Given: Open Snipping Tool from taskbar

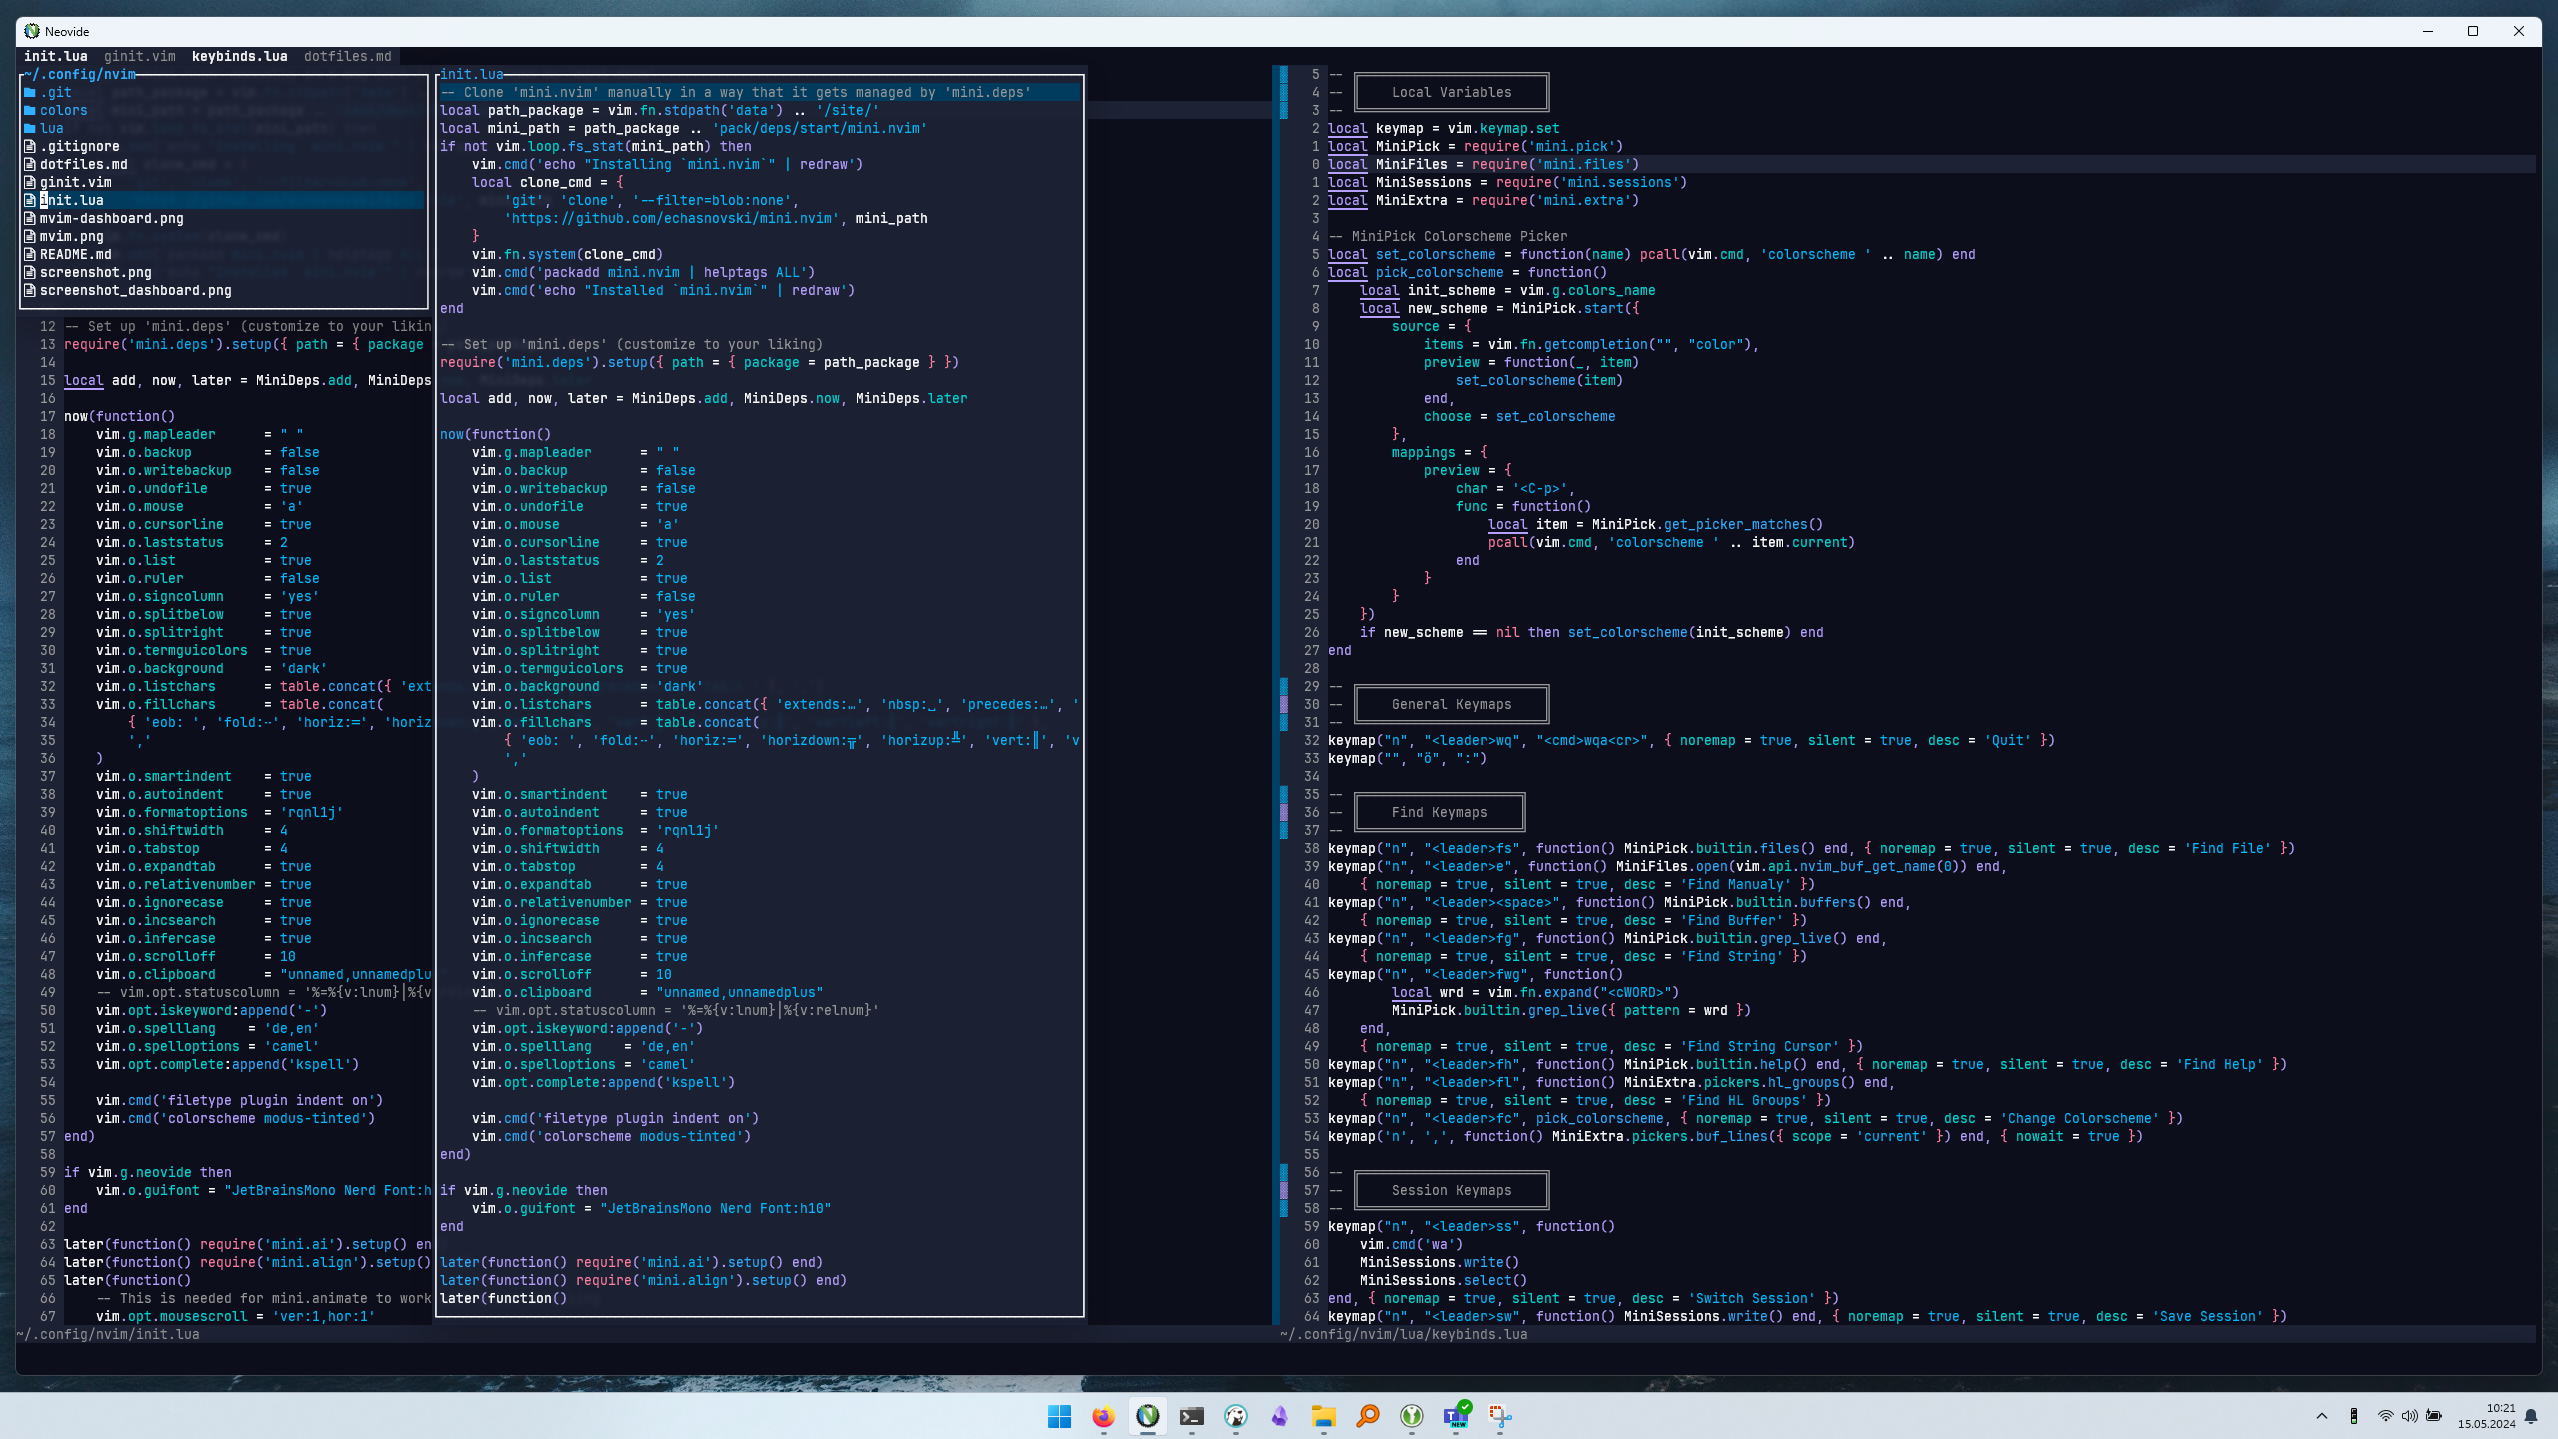Looking at the screenshot, I should 1499,1416.
